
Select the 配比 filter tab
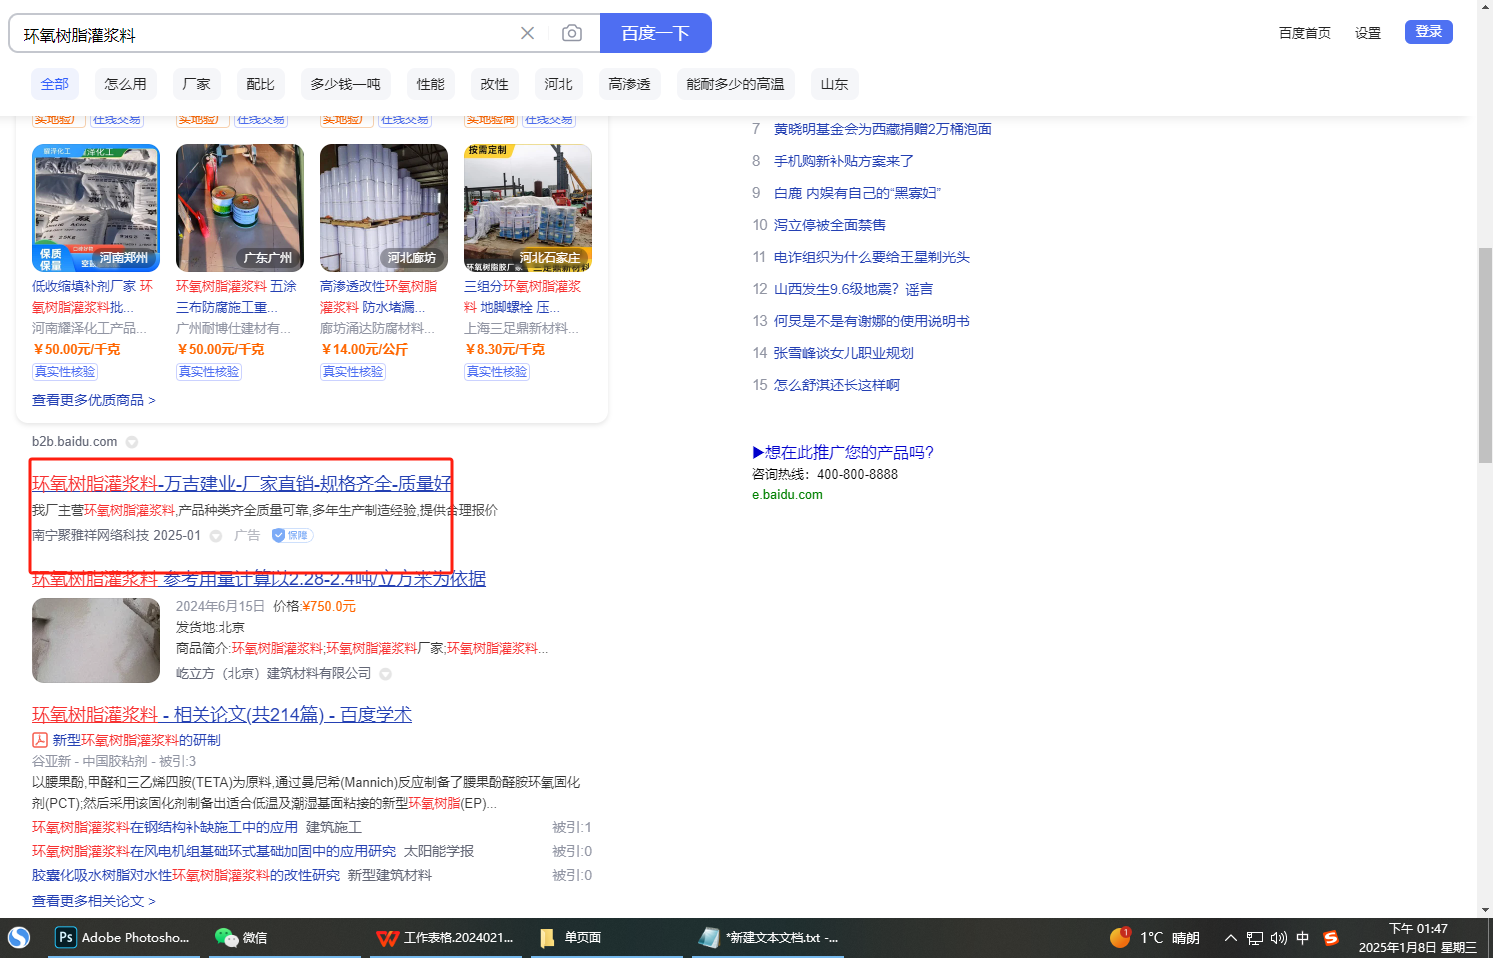261,84
